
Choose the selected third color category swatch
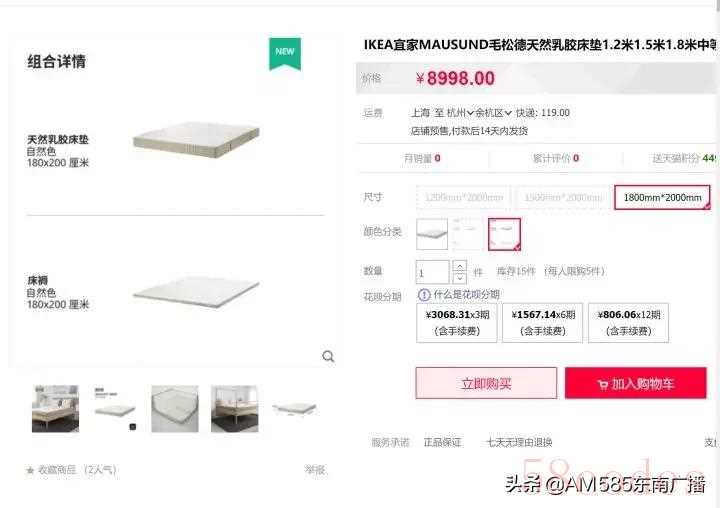504,234
